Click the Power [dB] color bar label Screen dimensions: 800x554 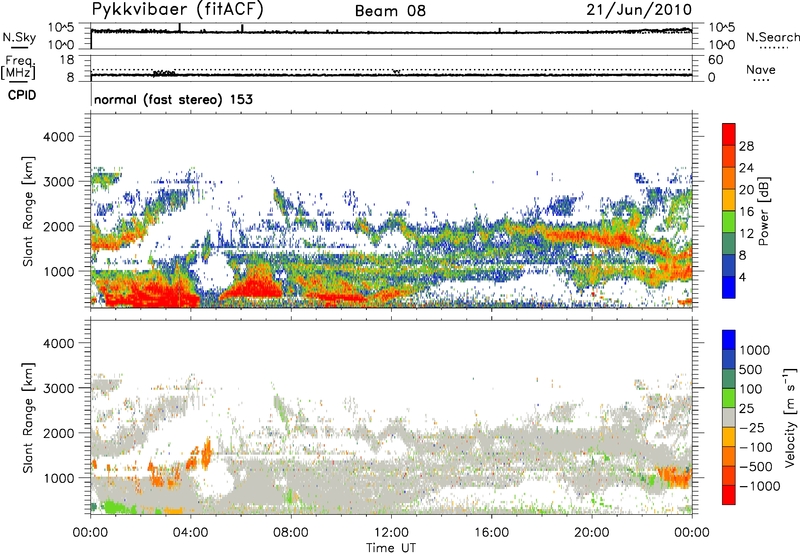tap(763, 211)
